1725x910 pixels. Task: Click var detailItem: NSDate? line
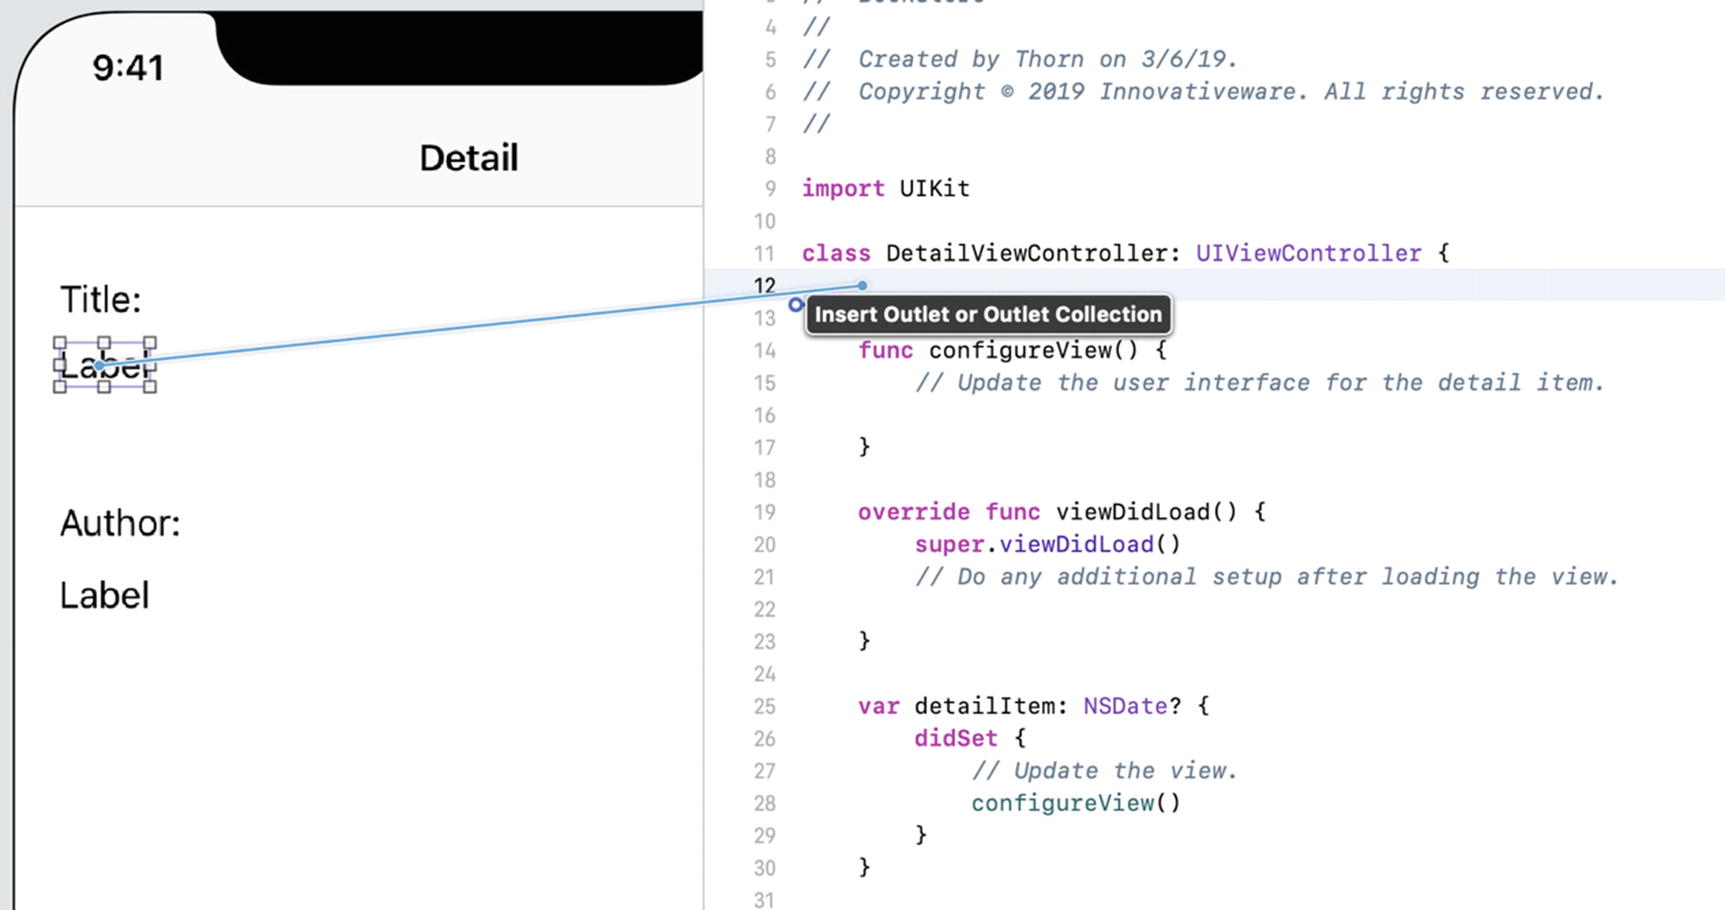coord(1034,706)
